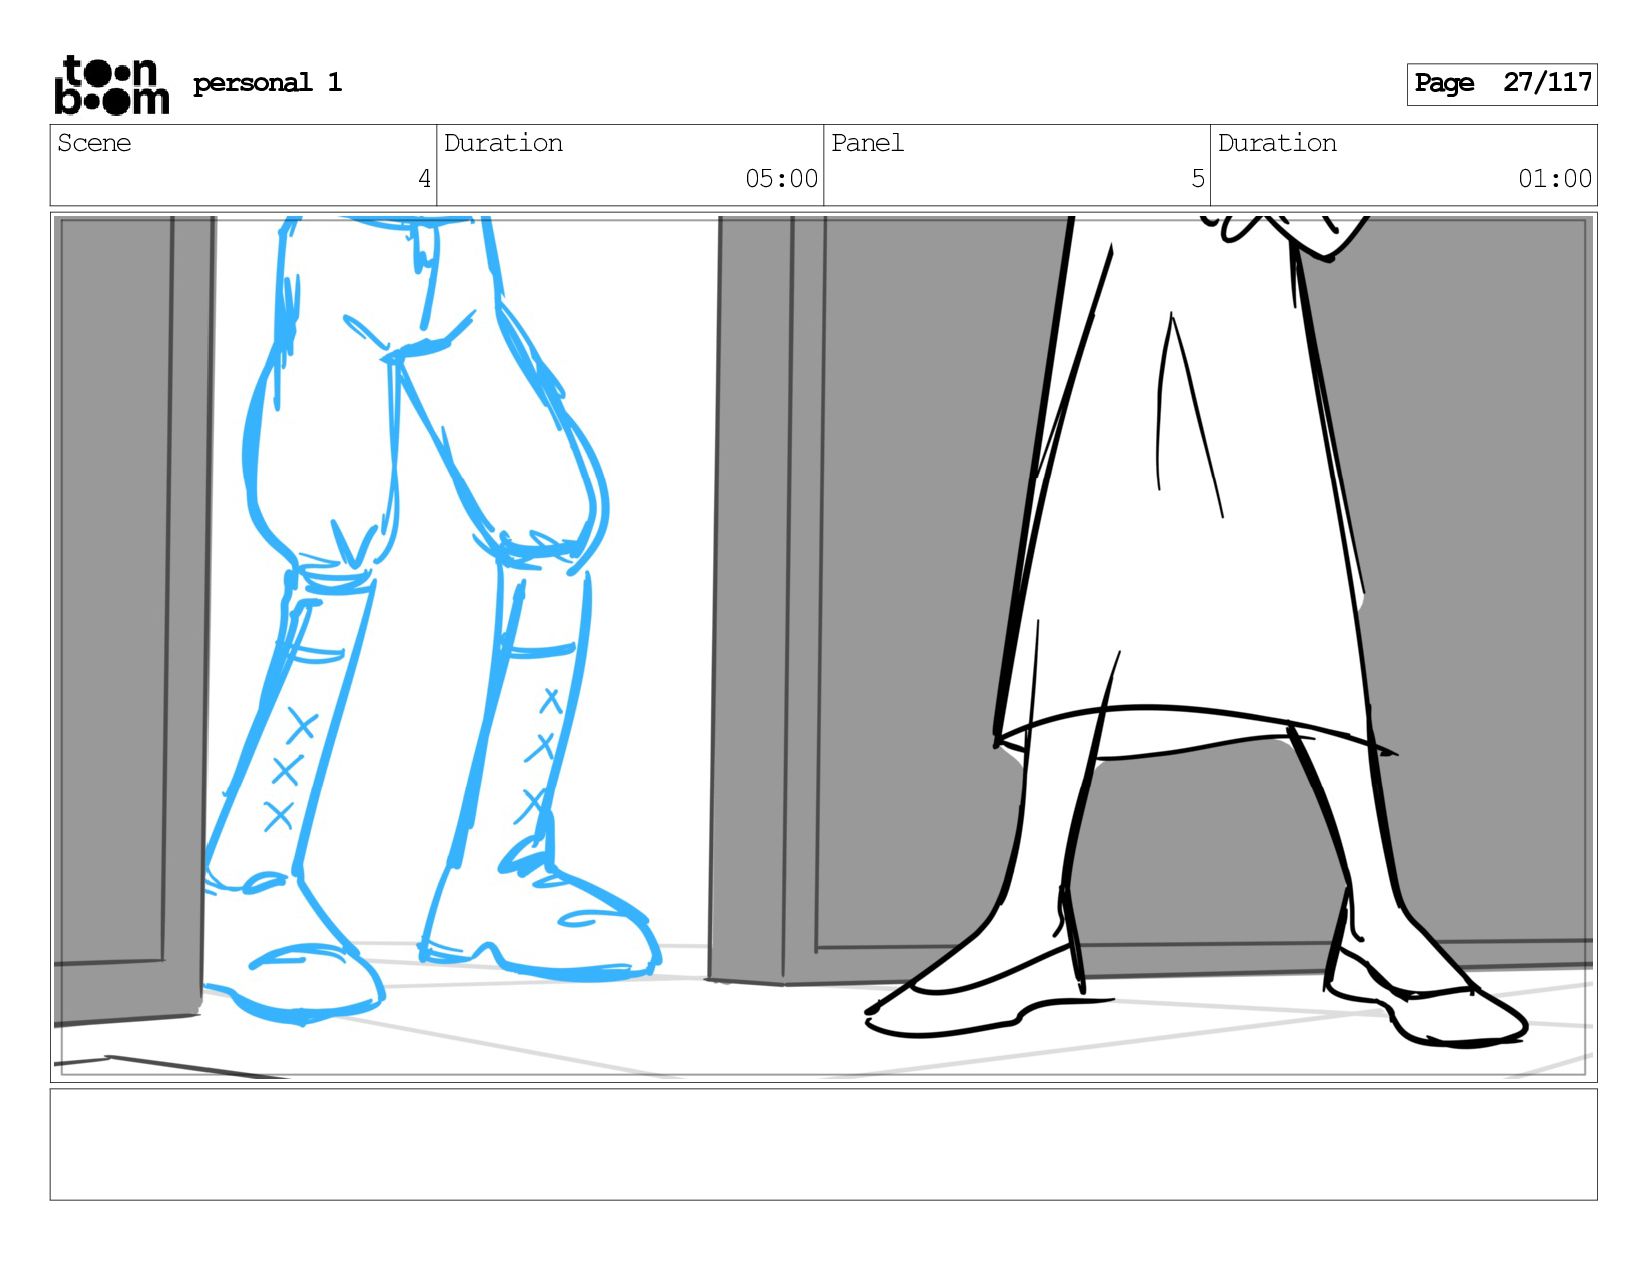Screen dimensions: 1650x1275
Task: Click the 'Scene' header label
Action: 94,143
